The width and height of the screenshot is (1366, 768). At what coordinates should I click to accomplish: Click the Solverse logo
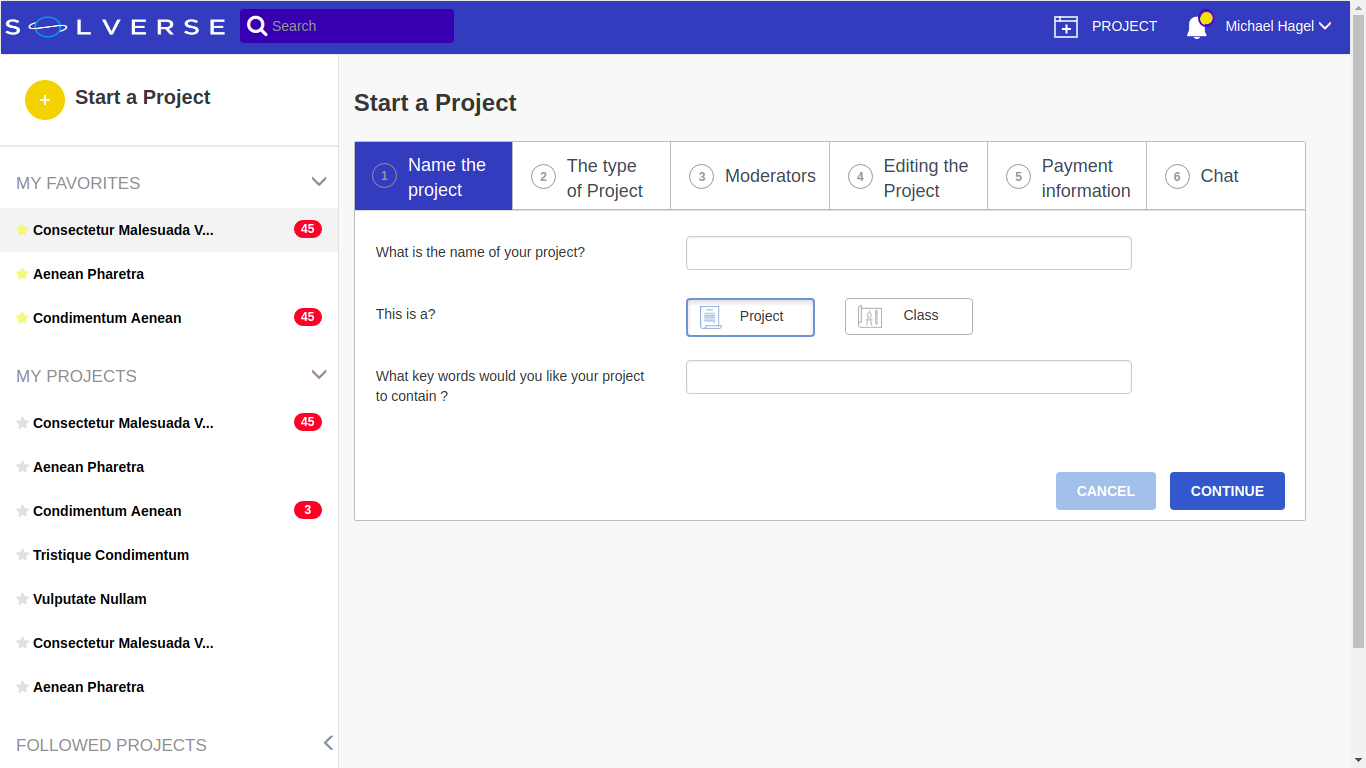116,27
